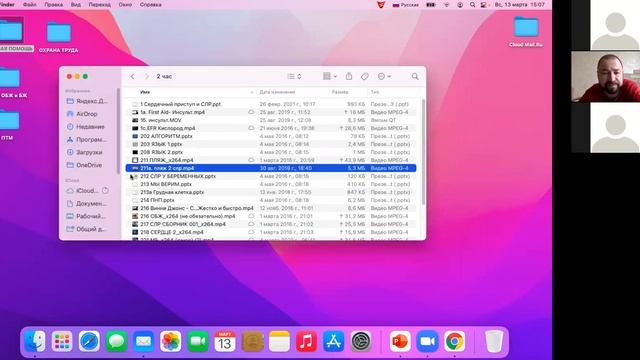
Task: Select Яндекс.Д... in Finder sidebar
Action: 87,101
